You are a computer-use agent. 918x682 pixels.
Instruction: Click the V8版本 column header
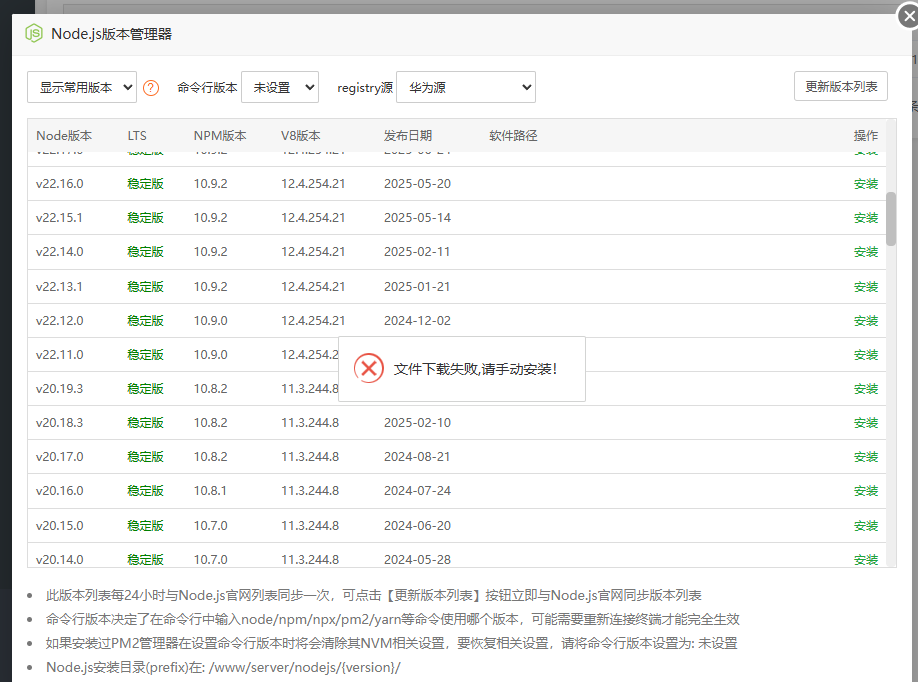301,136
